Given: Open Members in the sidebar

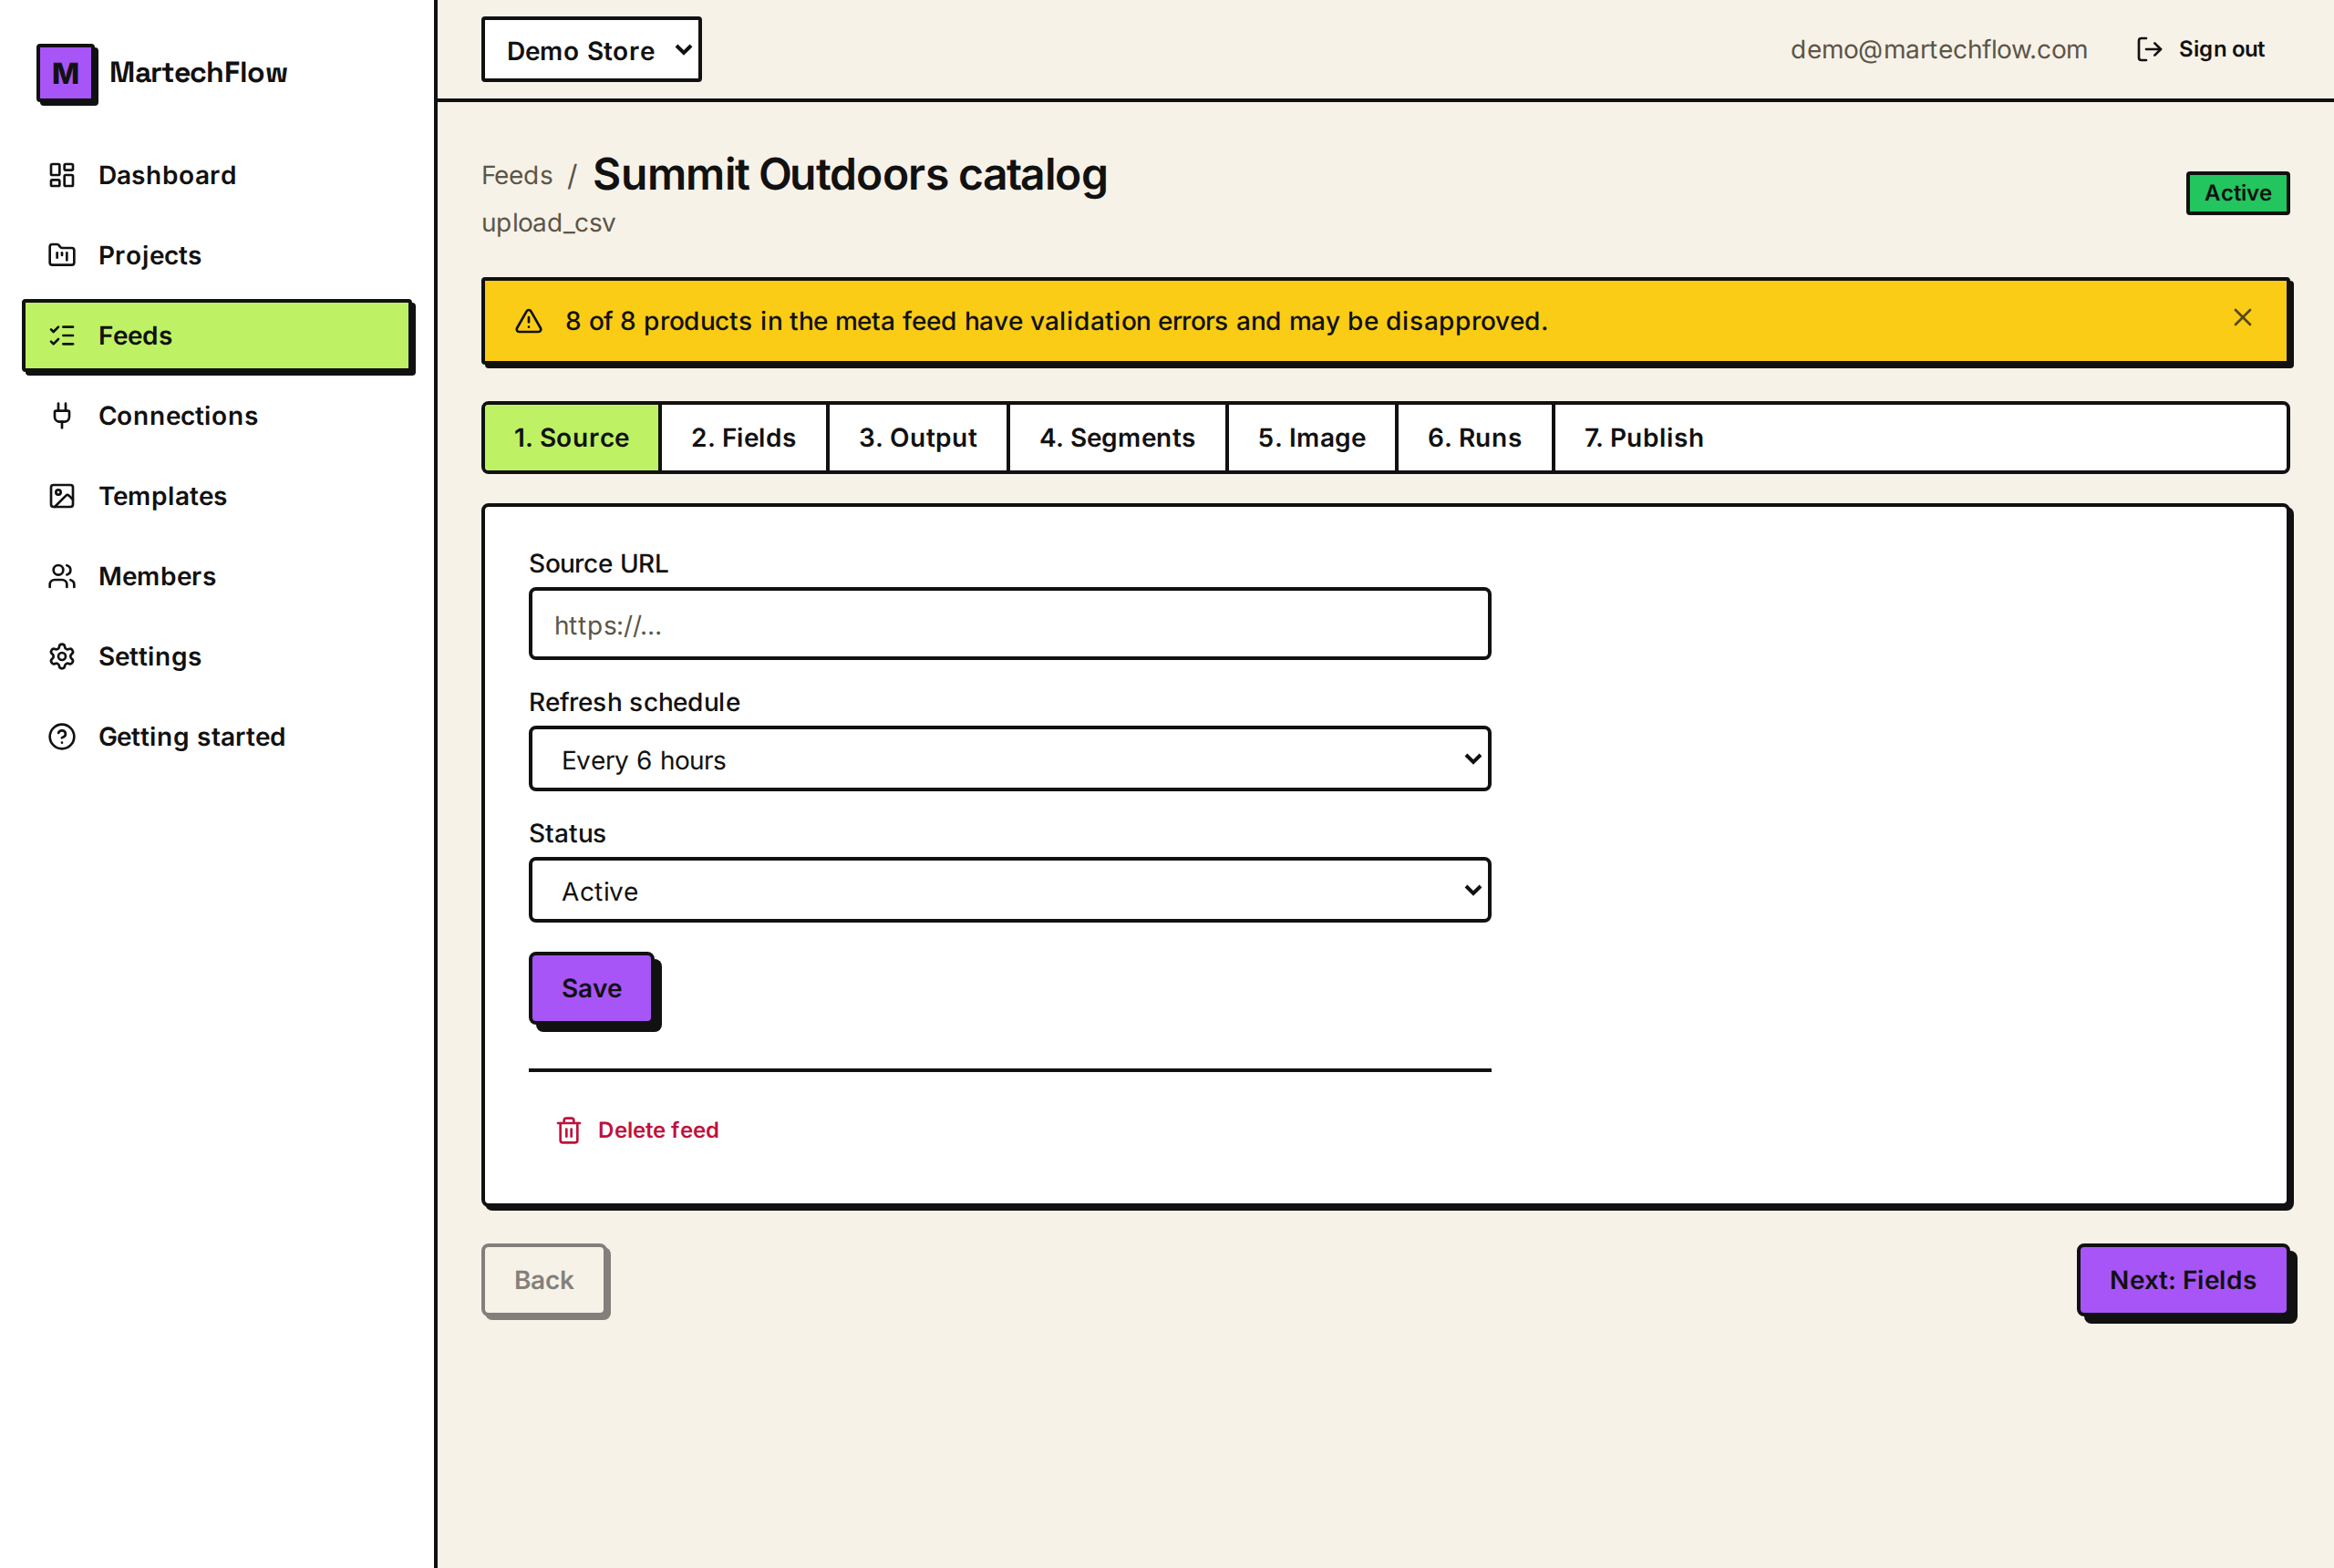Looking at the screenshot, I should pos(217,576).
